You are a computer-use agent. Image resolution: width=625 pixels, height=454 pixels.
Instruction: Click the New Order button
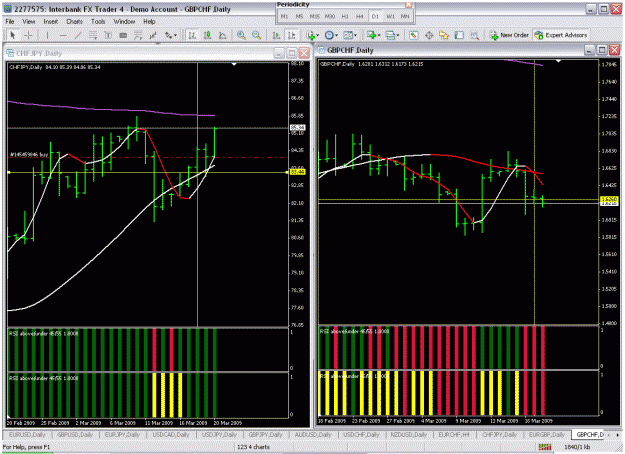pos(509,35)
